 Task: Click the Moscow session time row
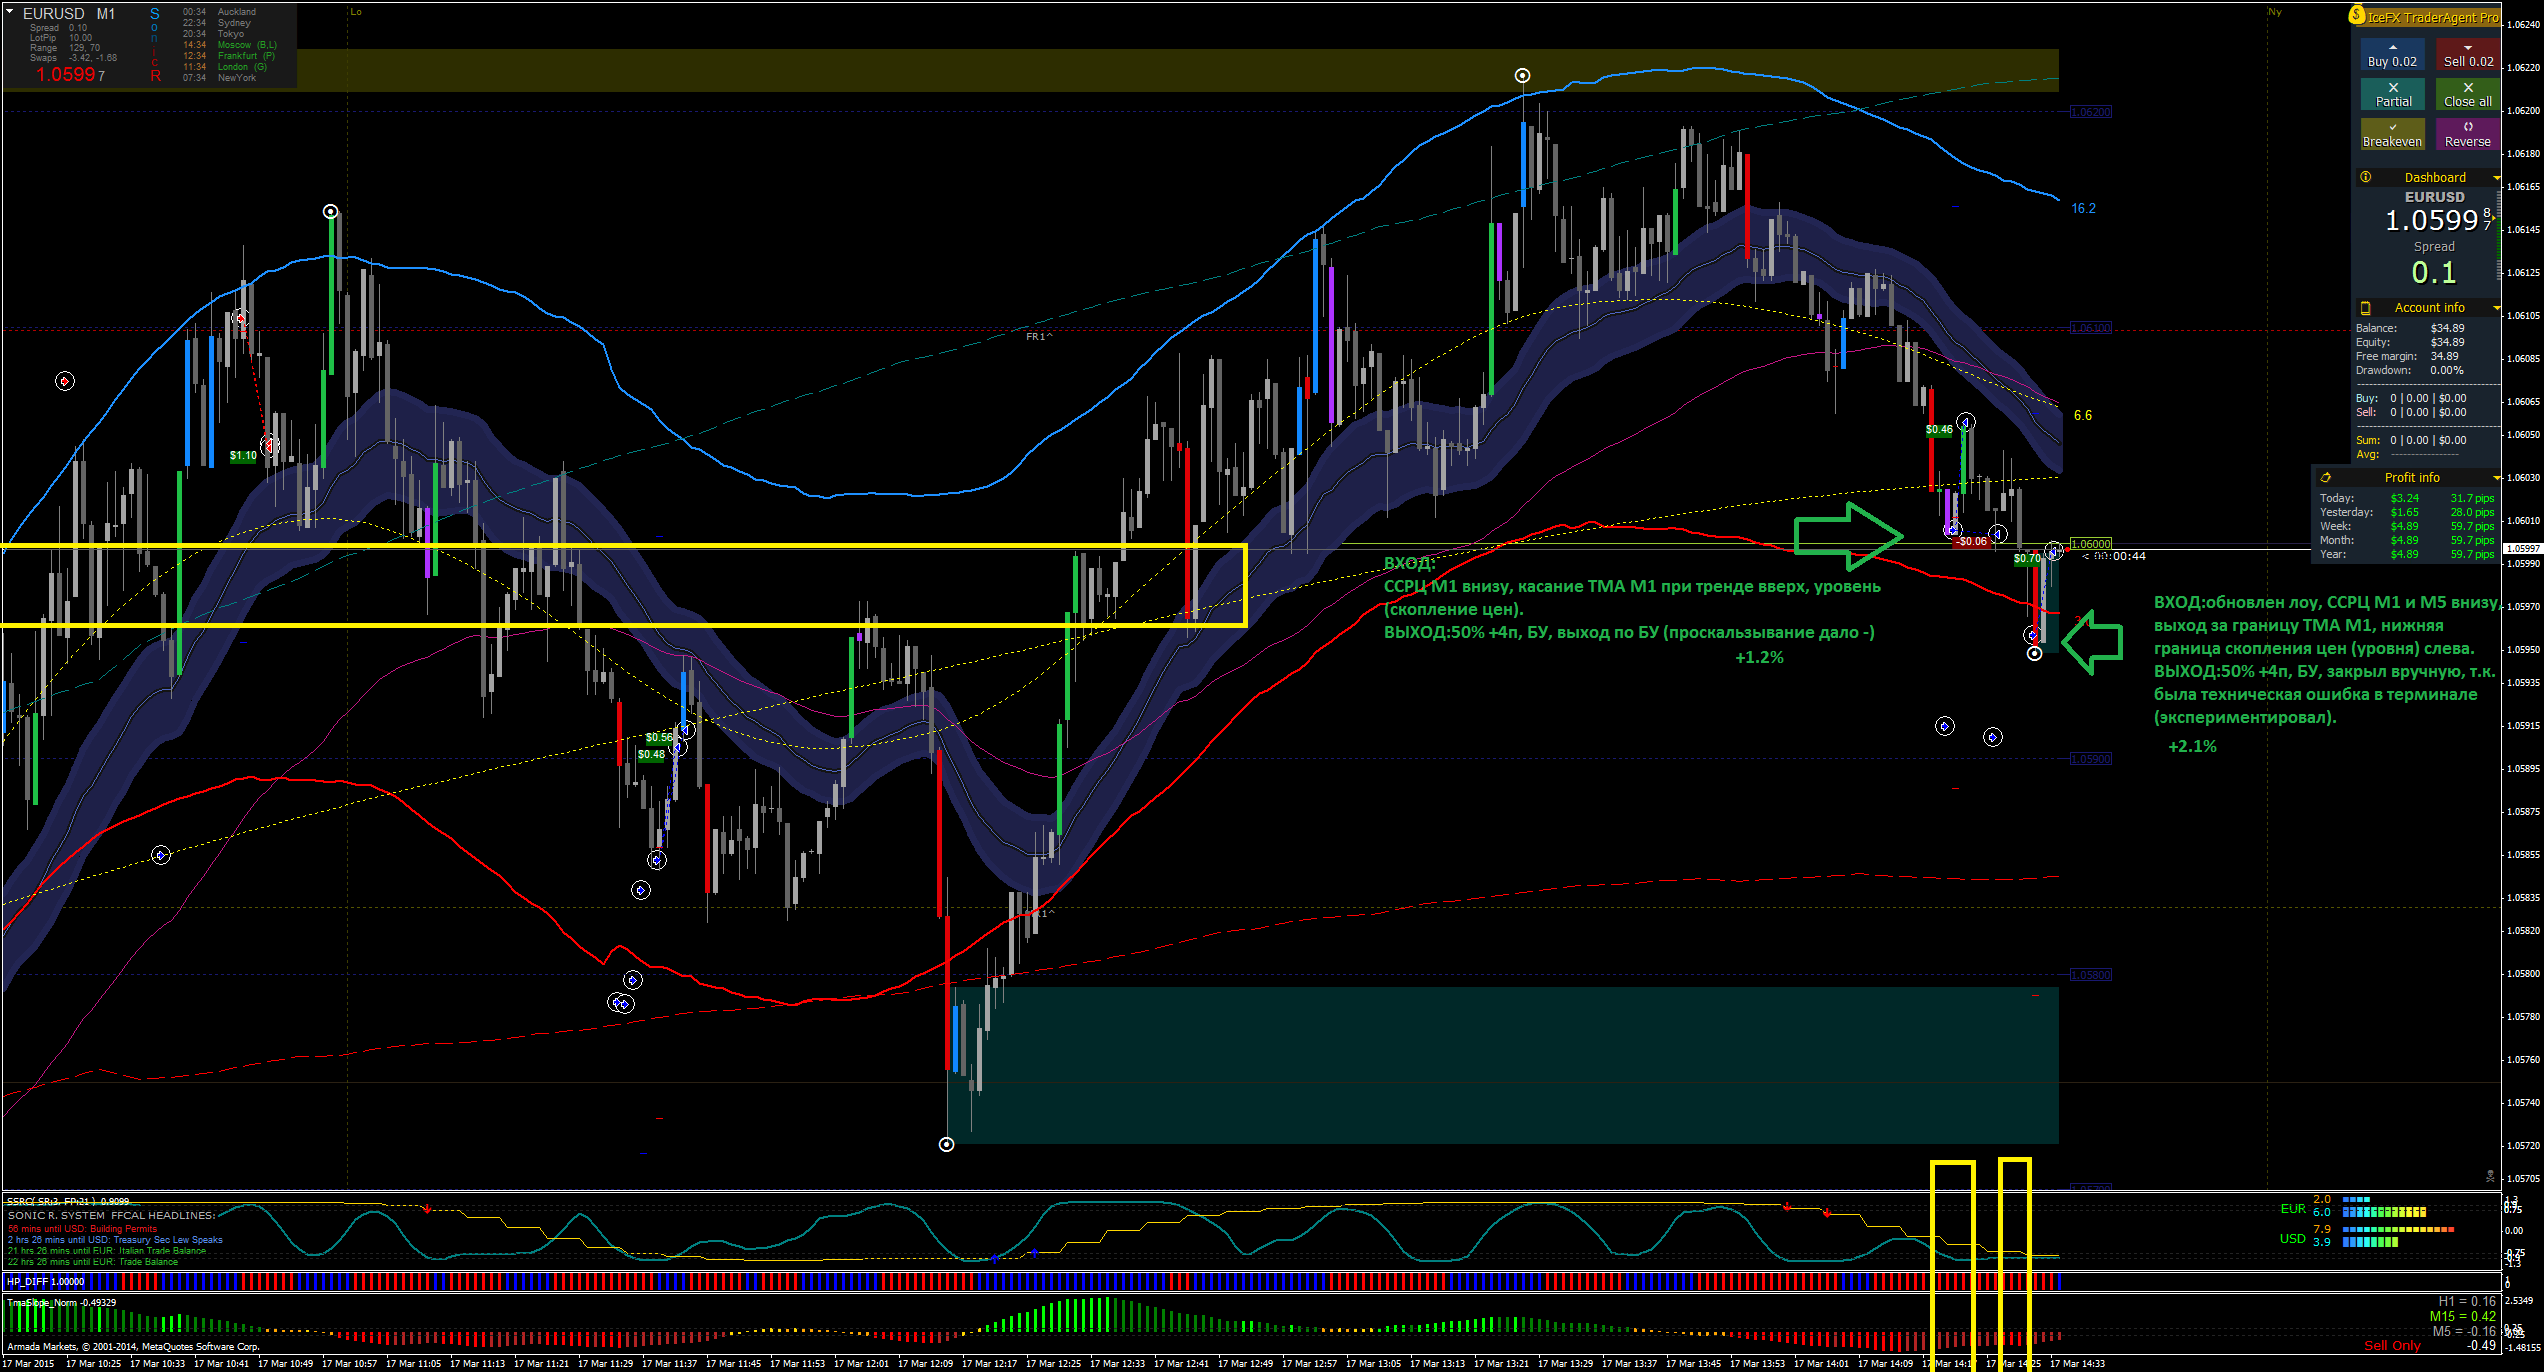coord(229,45)
